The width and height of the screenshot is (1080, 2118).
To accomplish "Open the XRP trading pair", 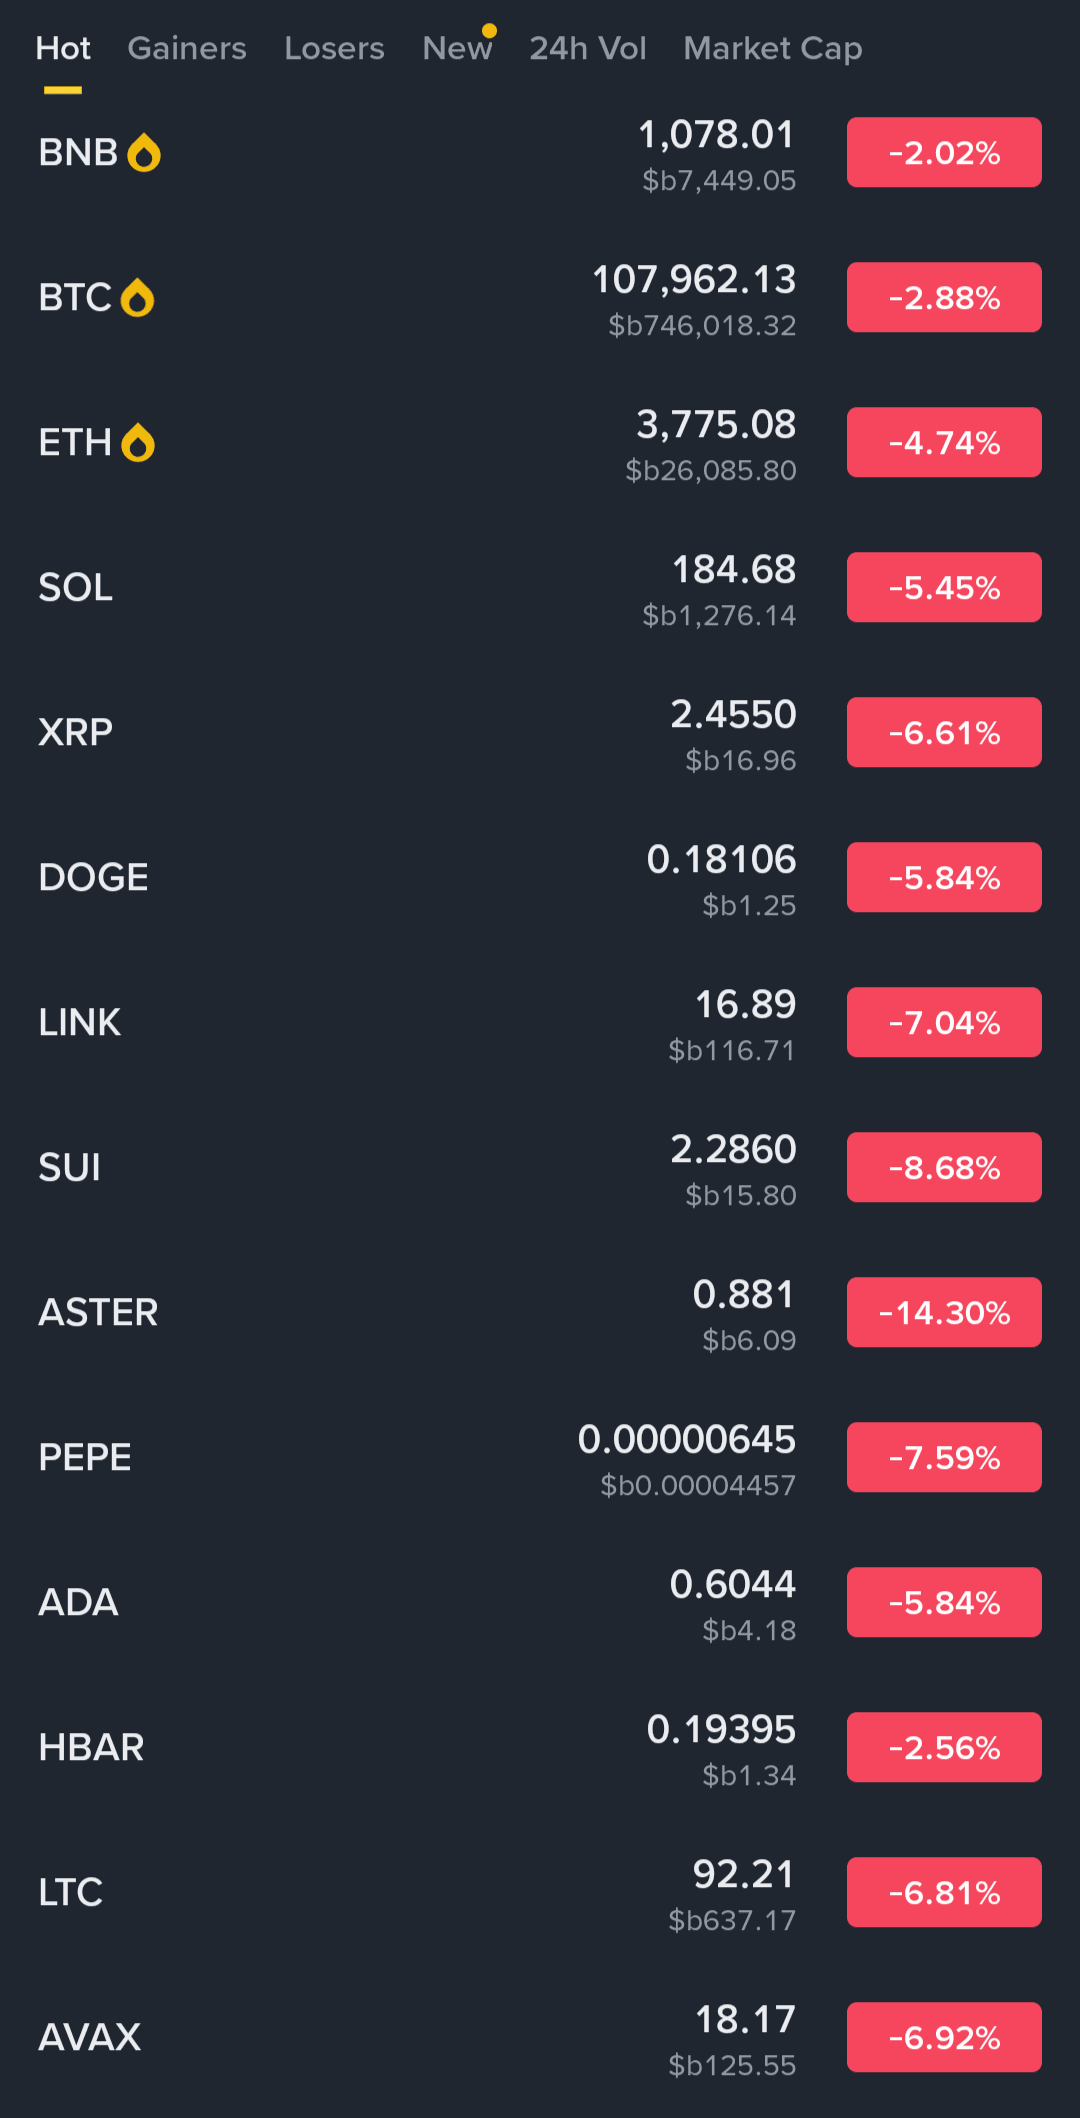I will [x=540, y=733].
